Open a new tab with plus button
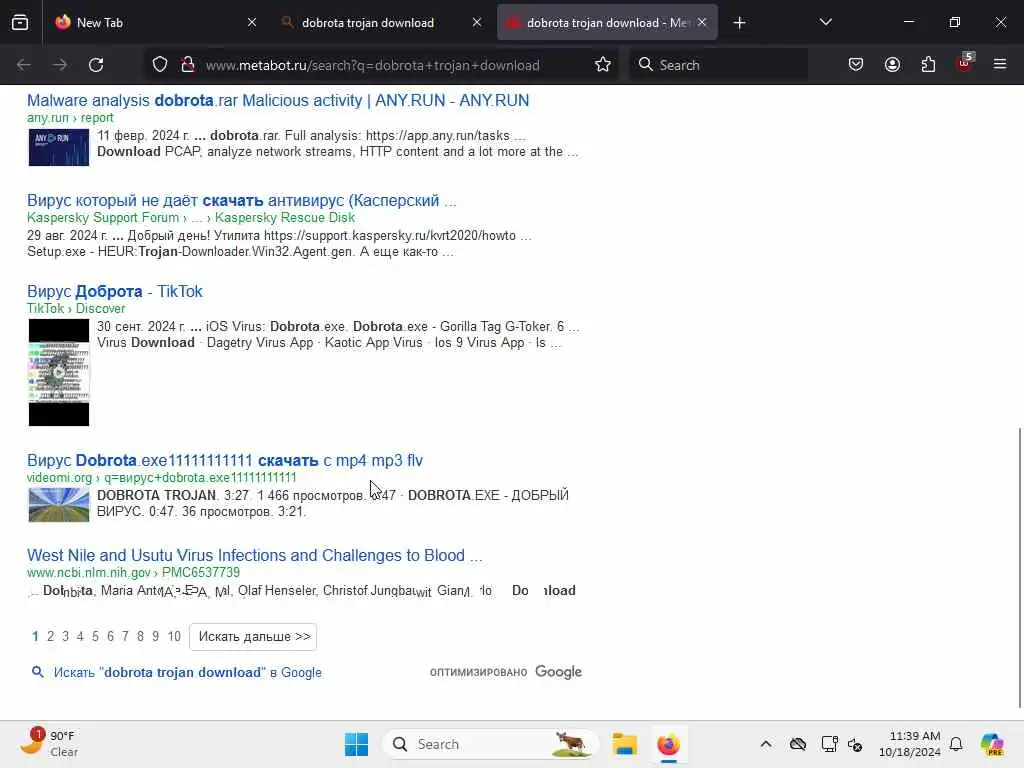Viewport: 1024px width, 768px height. coord(739,23)
